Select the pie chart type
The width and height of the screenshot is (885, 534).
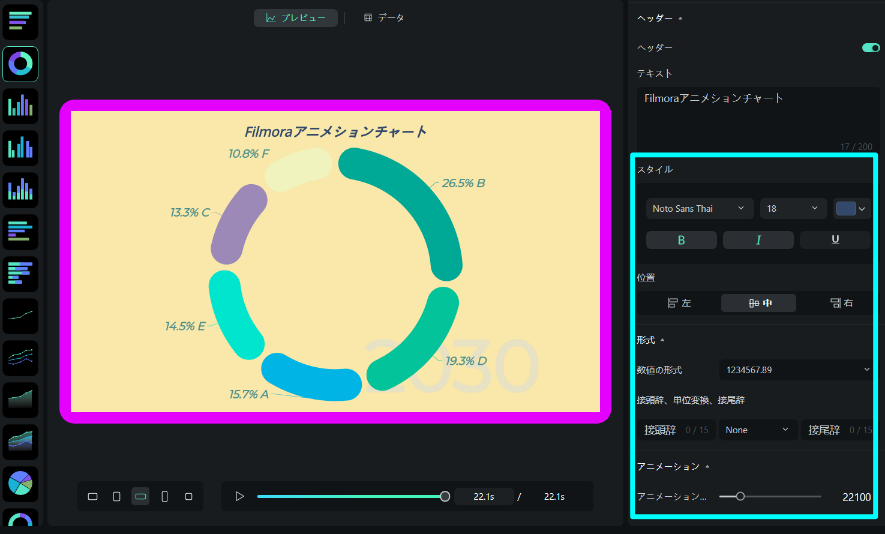tap(20, 484)
